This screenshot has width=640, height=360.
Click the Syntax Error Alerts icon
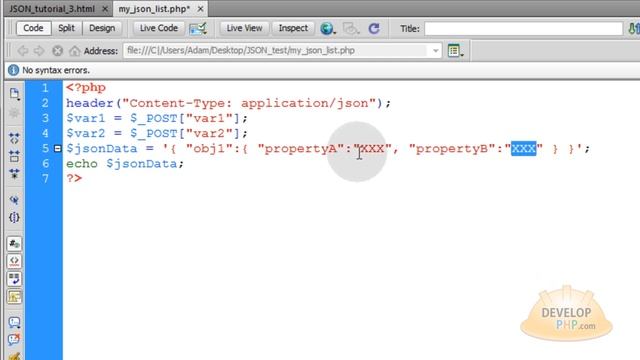tap(14, 297)
